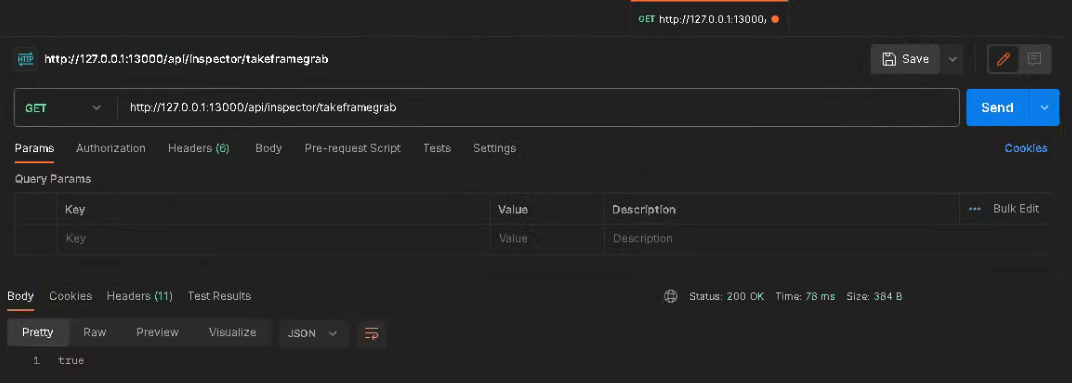
Task: Select the pencil edit mode icon
Action: [1003, 59]
